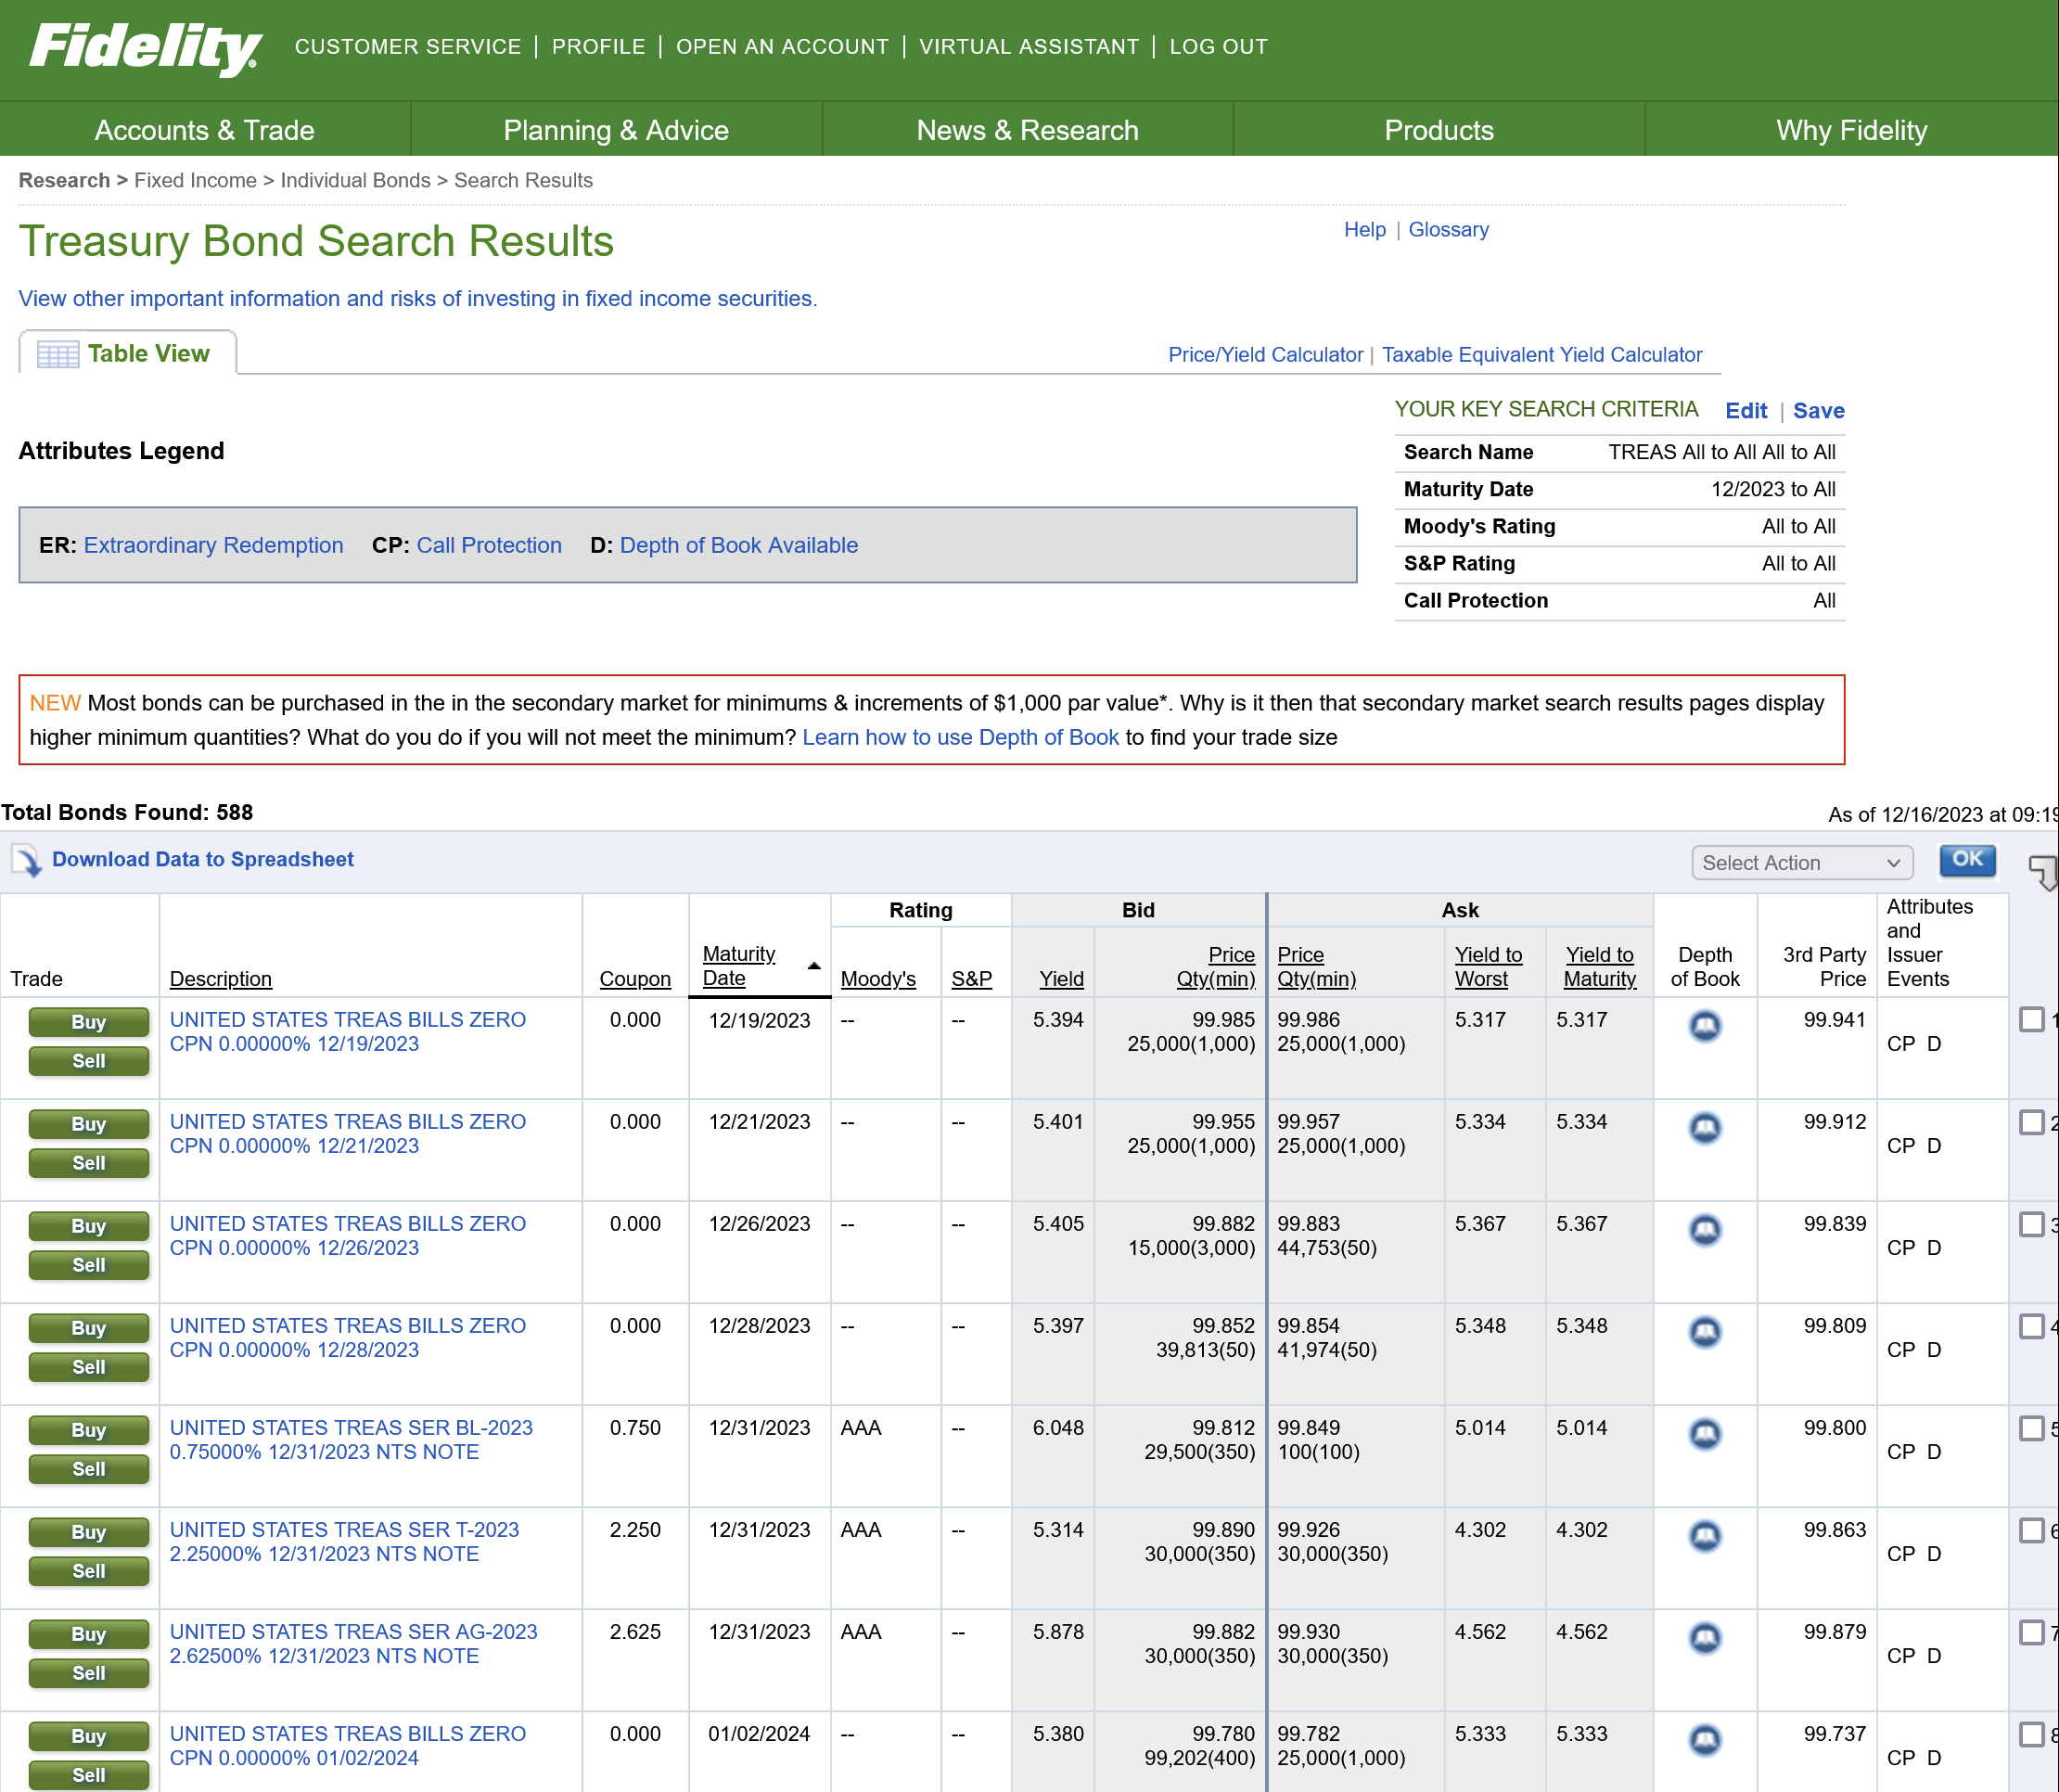This screenshot has width=2059, height=1792.
Task: Select the checkbox for SER T-2023 note row
Action: (x=2030, y=1530)
